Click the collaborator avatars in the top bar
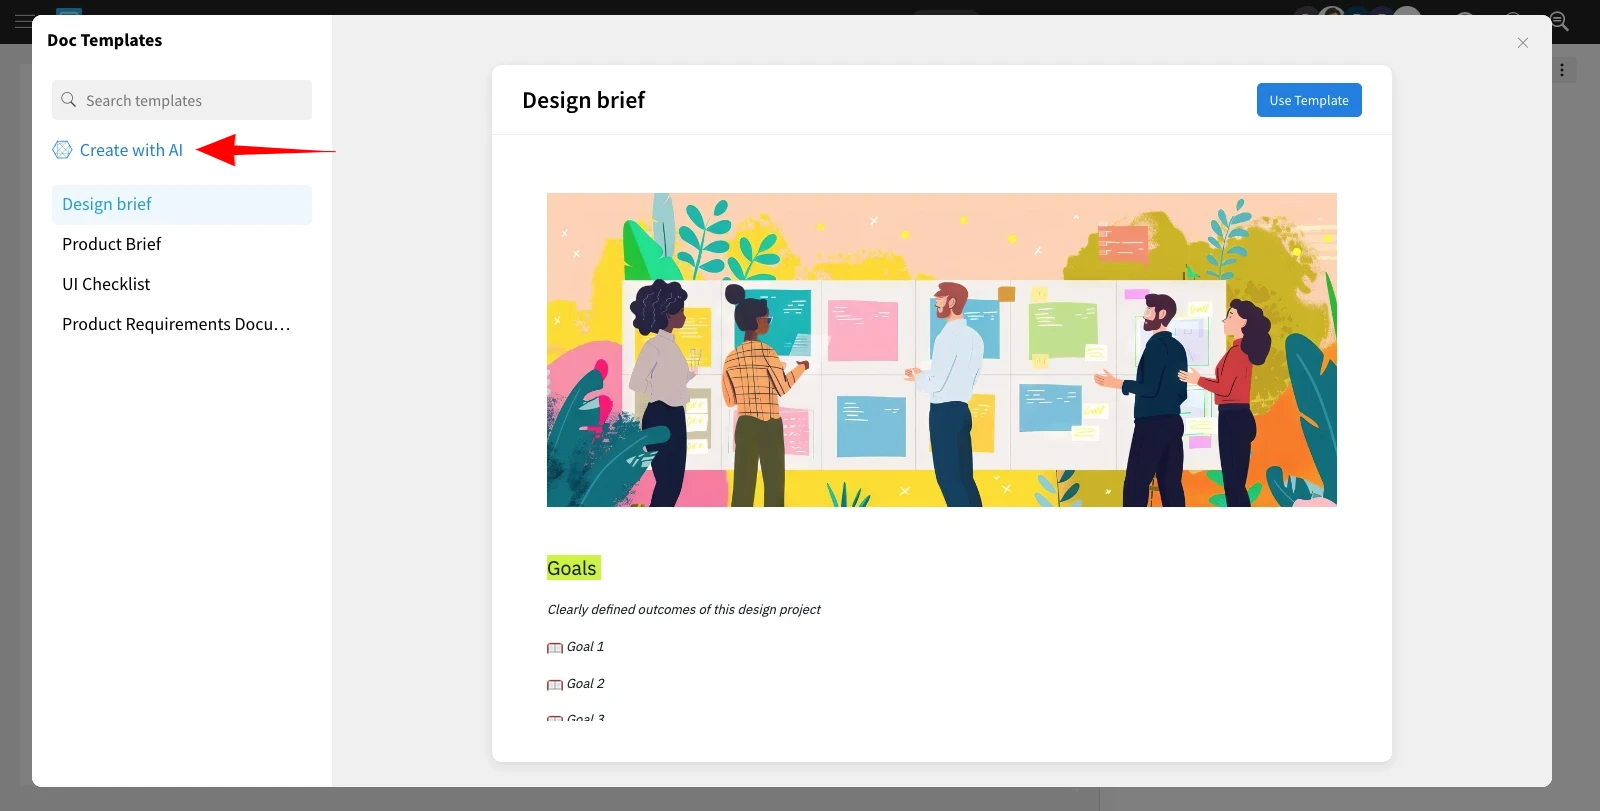 tap(1355, 18)
